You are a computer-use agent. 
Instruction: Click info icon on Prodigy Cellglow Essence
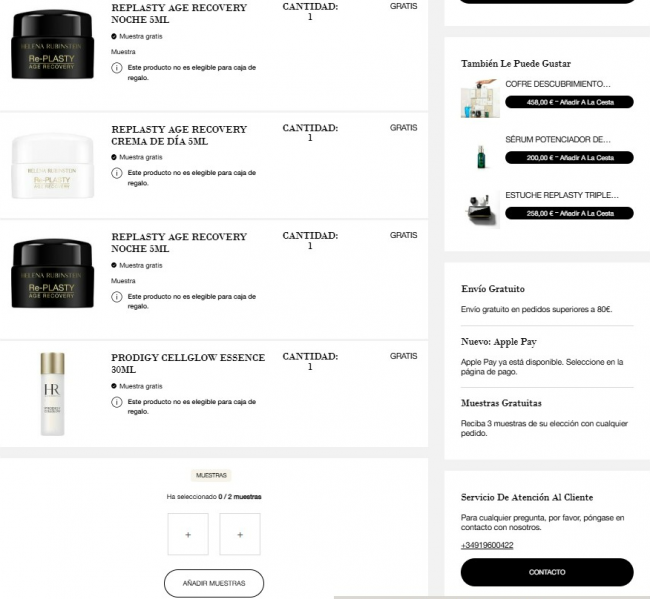tap(117, 402)
